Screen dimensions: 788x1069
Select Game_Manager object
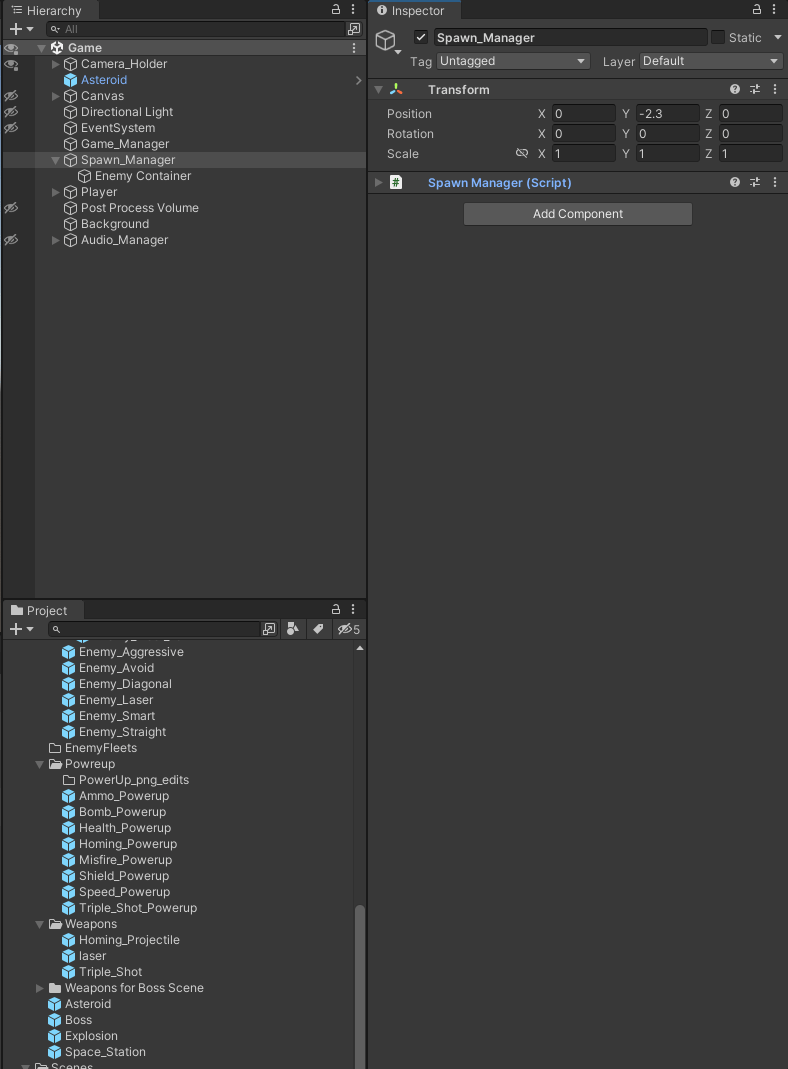click(125, 144)
